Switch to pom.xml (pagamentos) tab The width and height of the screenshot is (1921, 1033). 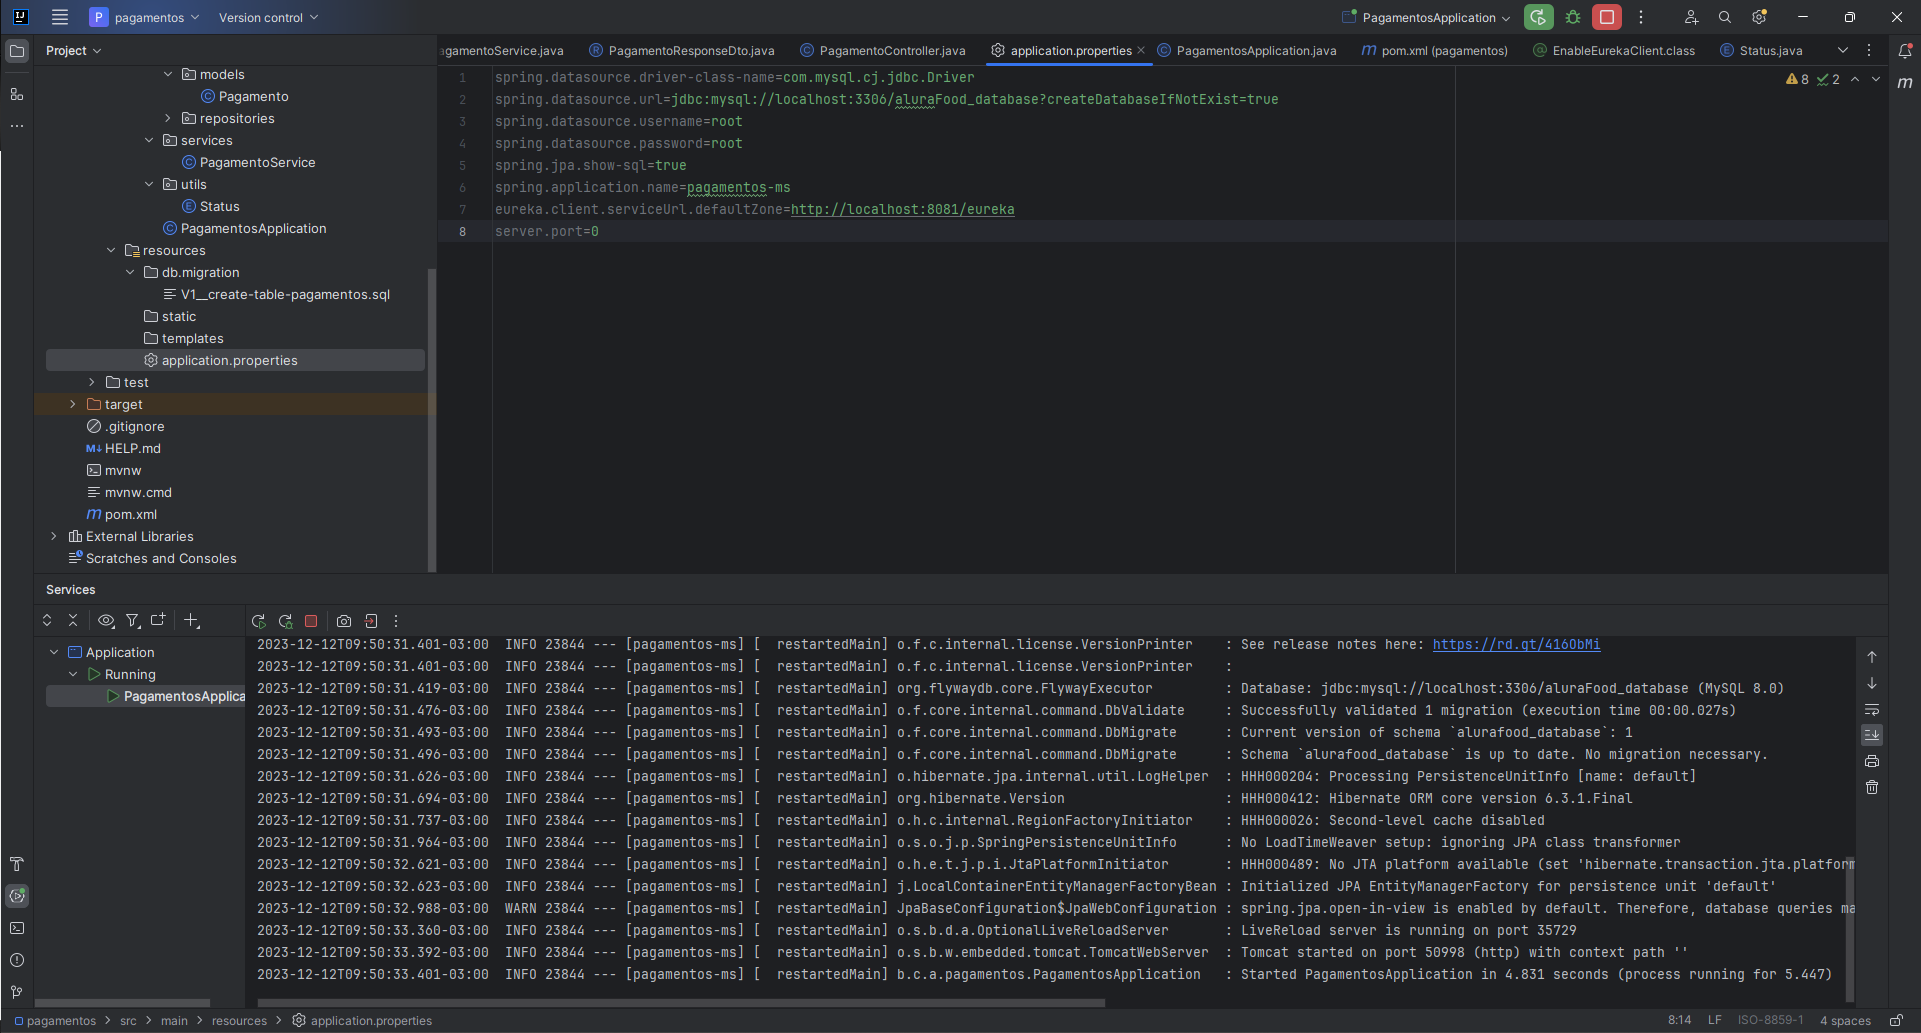point(1435,50)
